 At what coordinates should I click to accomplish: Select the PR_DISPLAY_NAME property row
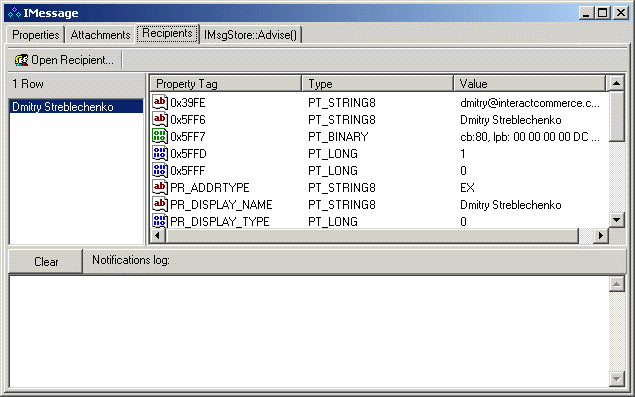tap(379, 205)
